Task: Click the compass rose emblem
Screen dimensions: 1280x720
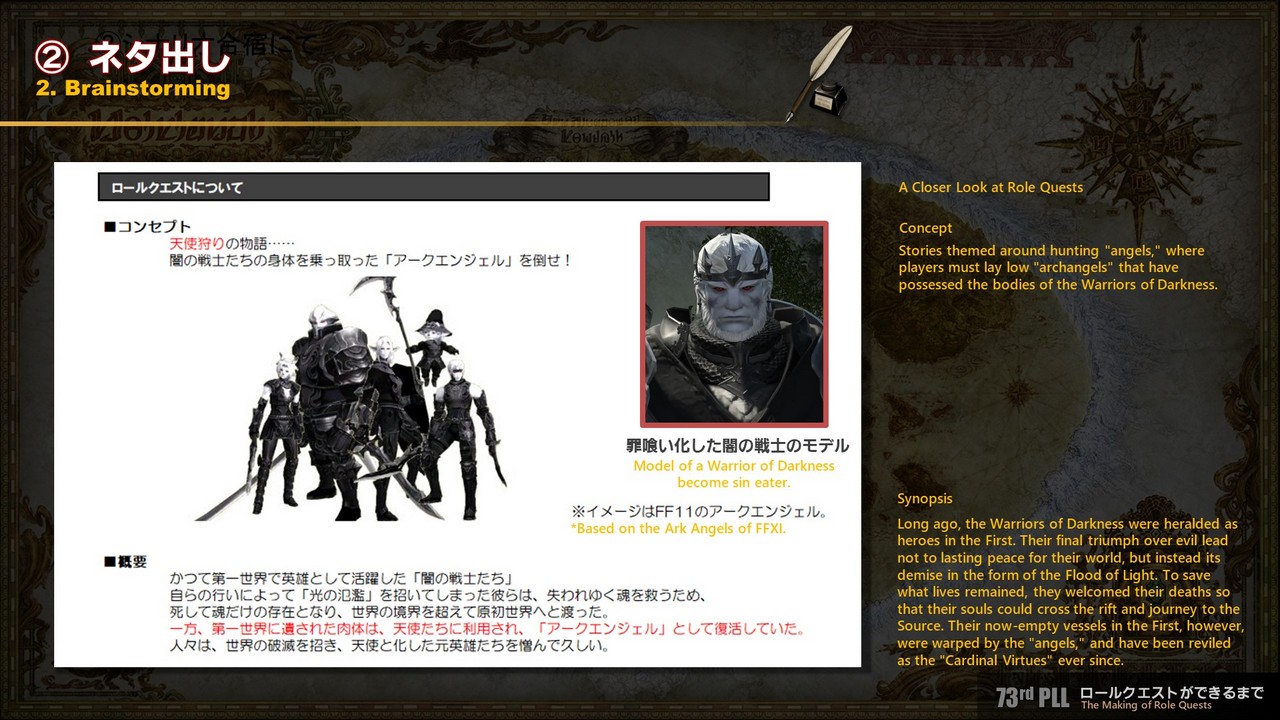Action: (x=1139, y=128)
